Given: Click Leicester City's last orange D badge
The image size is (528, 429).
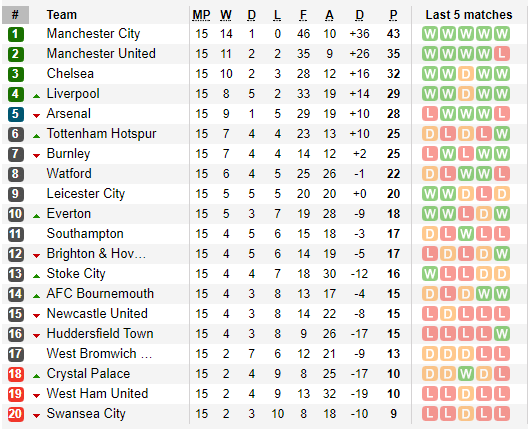Looking at the screenshot, I should (502, 194).
